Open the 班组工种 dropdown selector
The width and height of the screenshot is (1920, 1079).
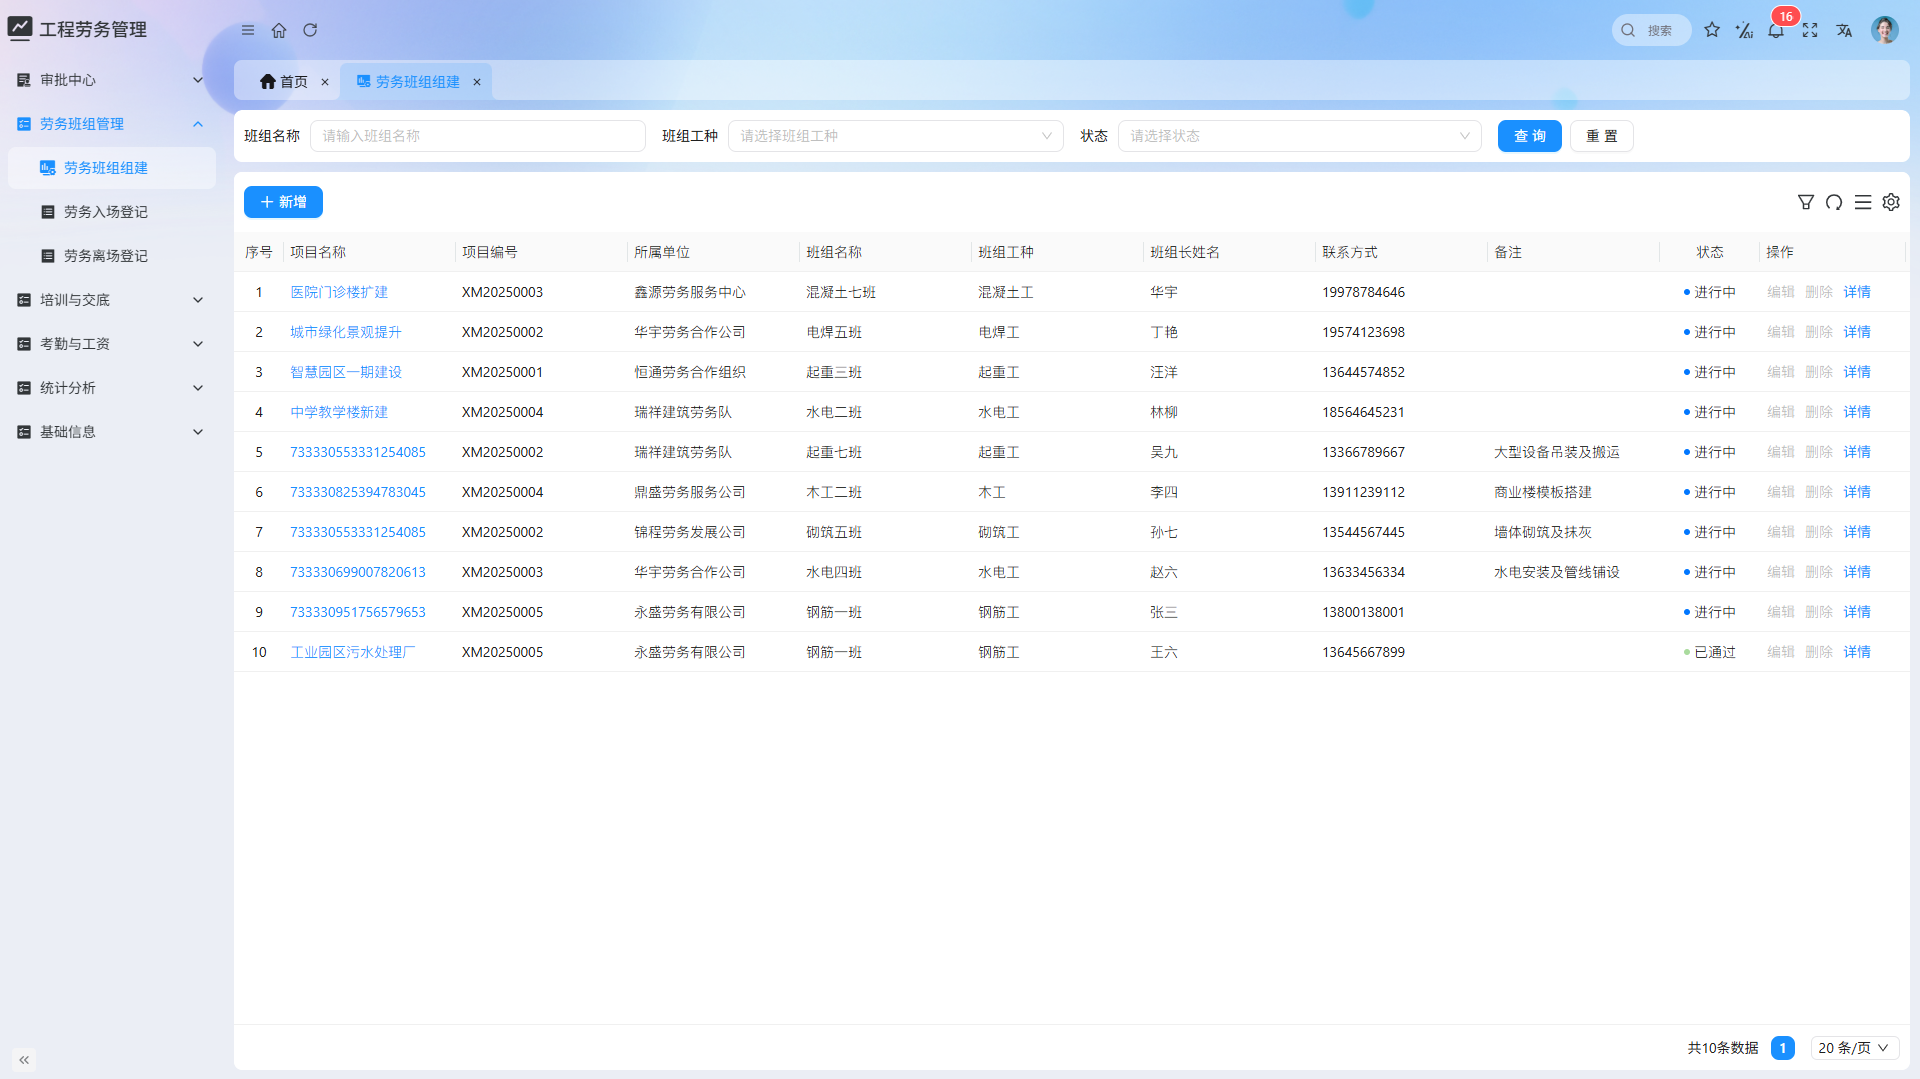point(895,136)
